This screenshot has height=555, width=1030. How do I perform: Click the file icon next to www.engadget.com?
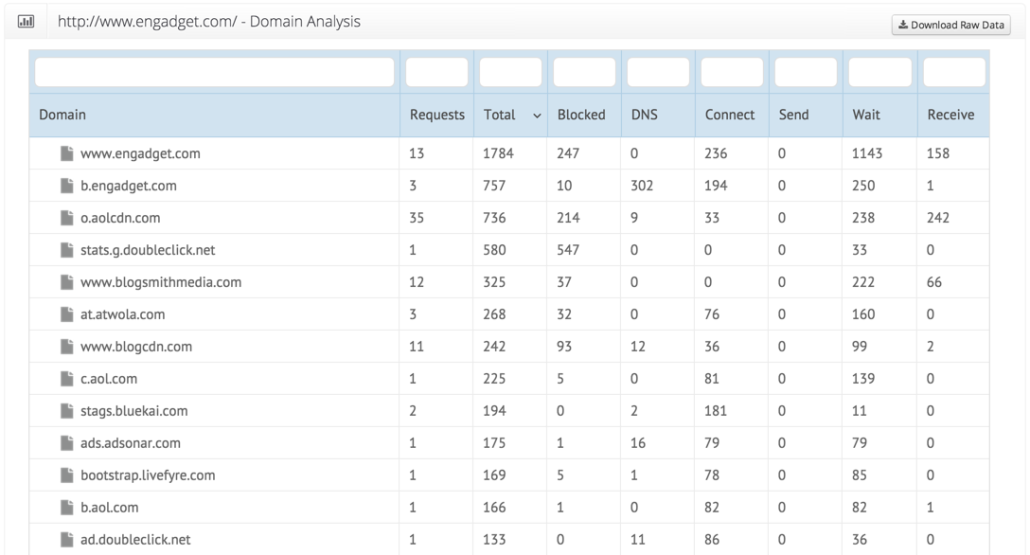pos(66,154)
